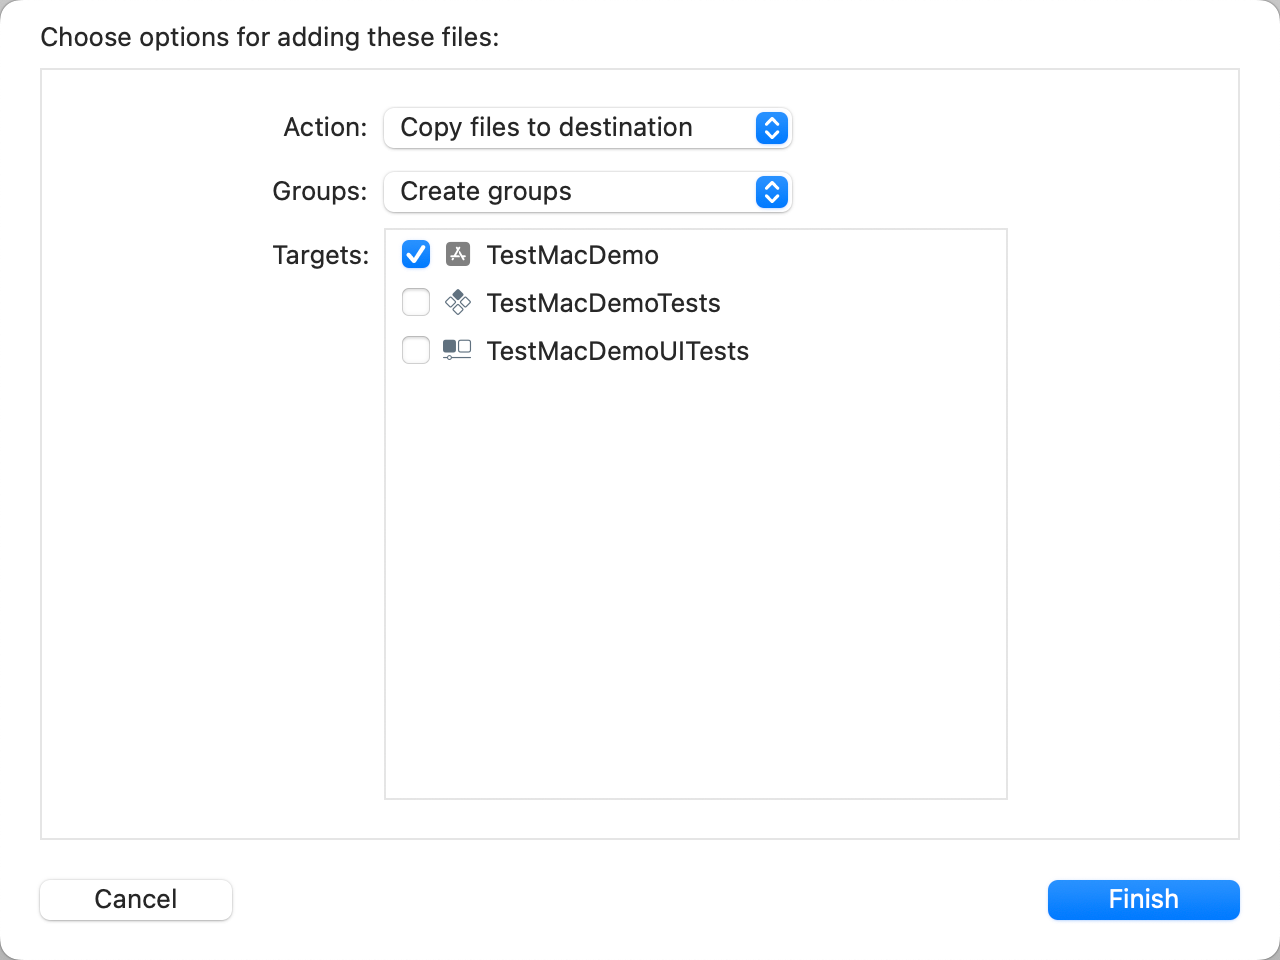Click blue chevron arrows on Action popup
Screen dimensions: 1280x960
(x=771, y=128)
